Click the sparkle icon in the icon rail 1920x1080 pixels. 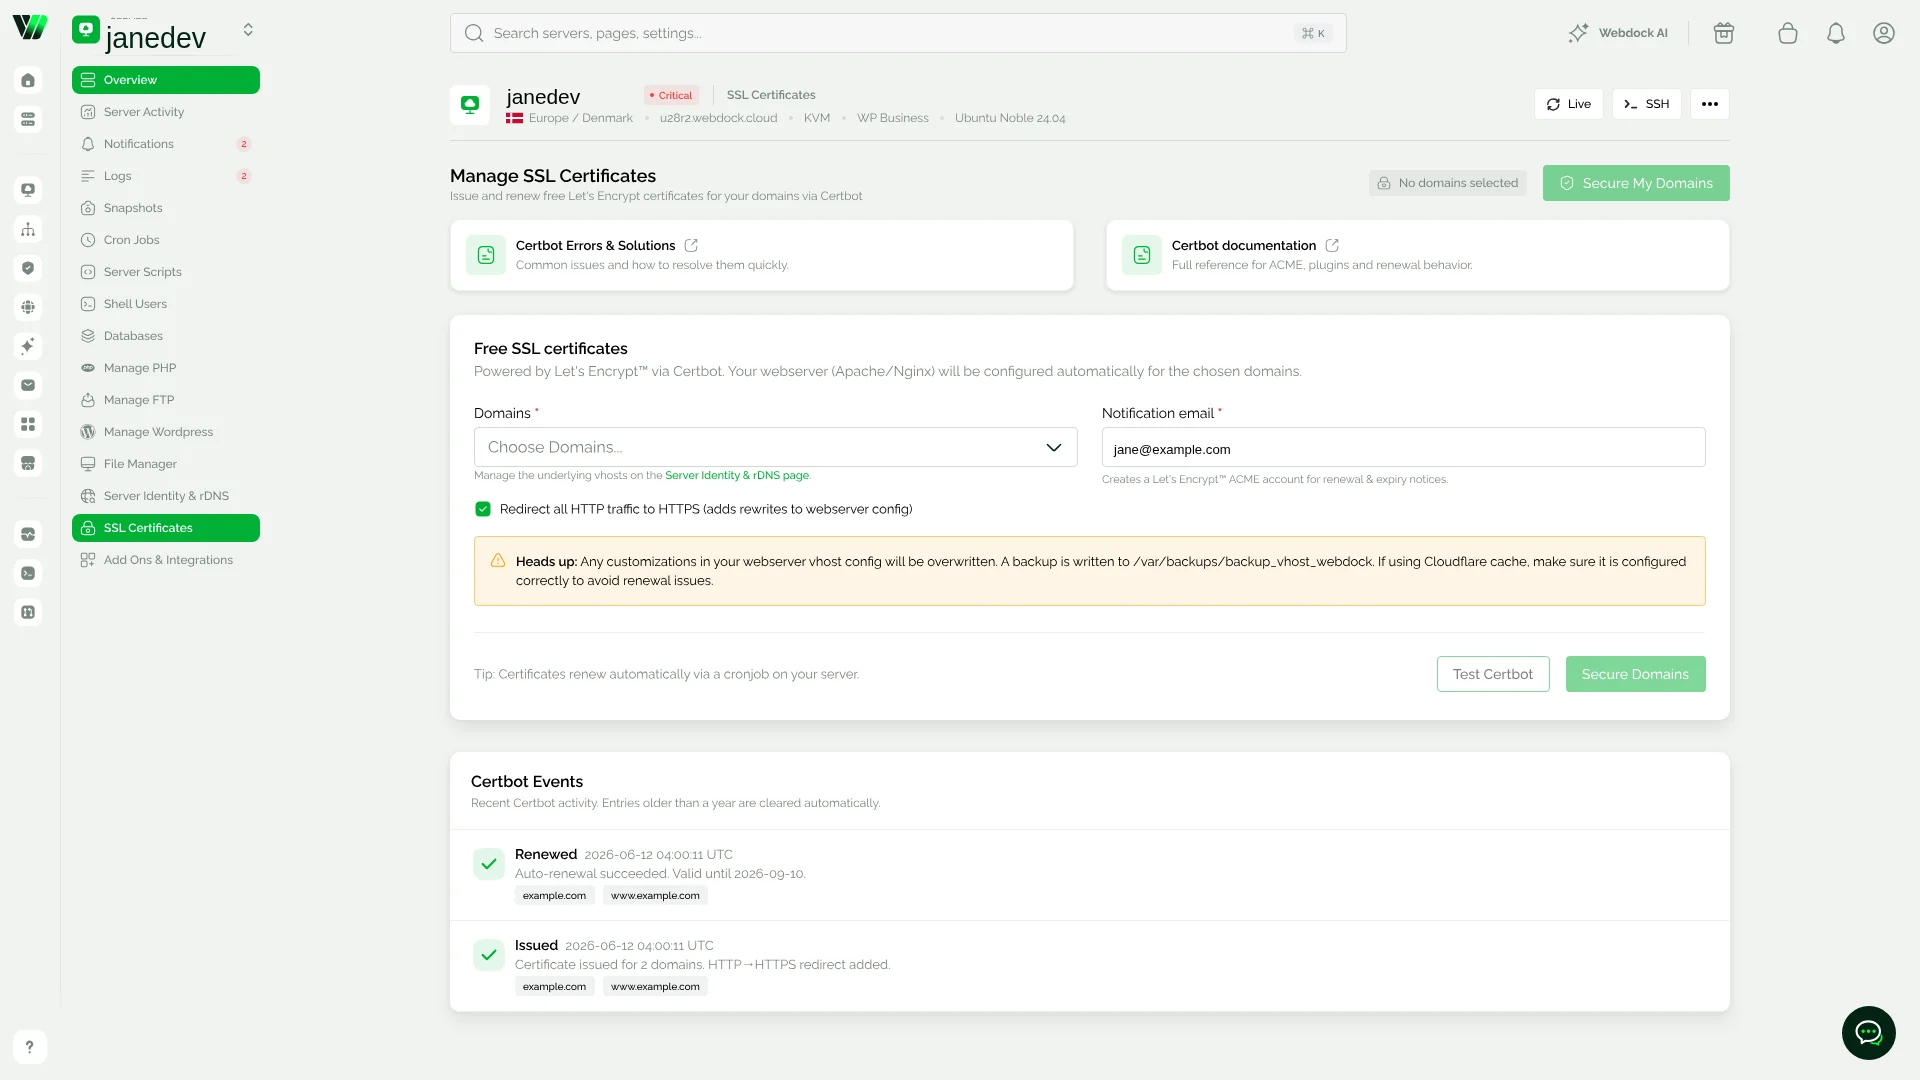click(28, 346)
